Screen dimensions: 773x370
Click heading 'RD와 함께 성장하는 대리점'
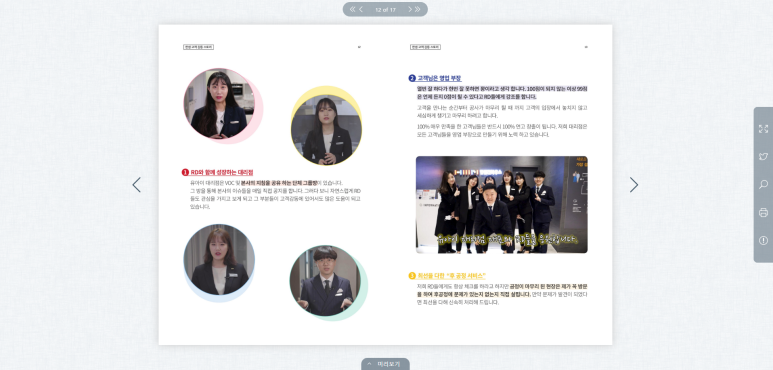pyautogui.click(x=222, y=172)
